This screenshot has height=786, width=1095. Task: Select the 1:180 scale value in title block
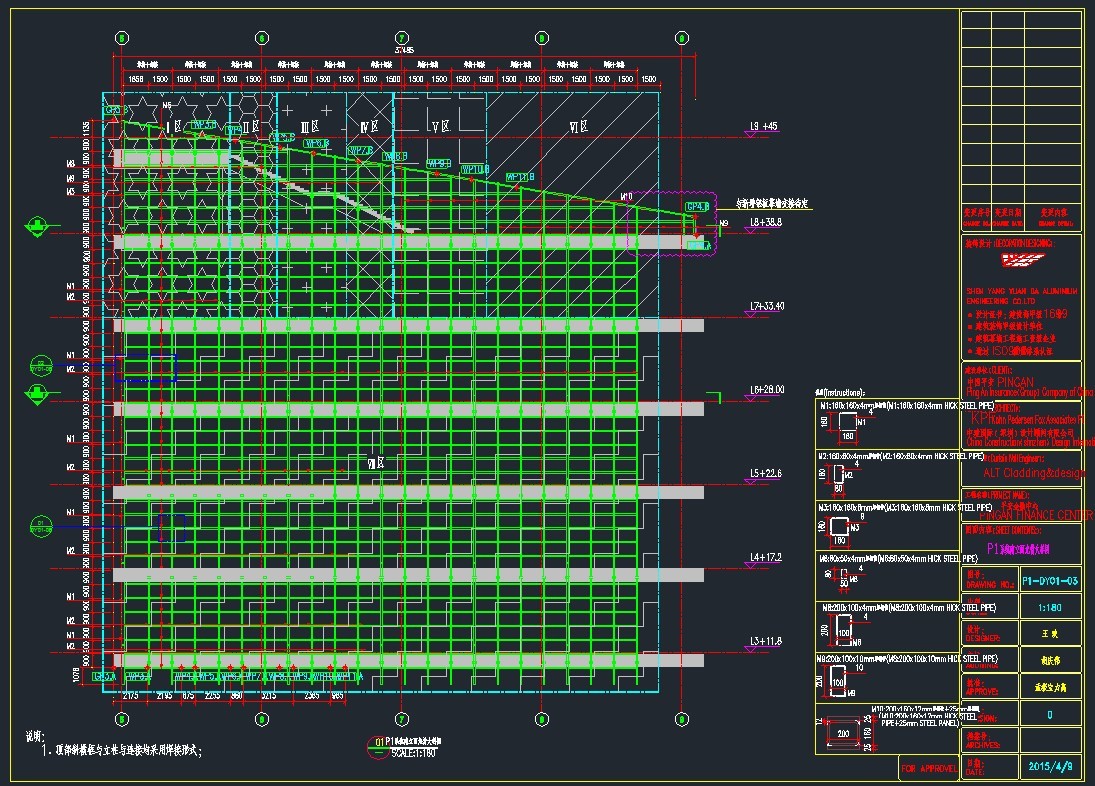pos(1050,606)
